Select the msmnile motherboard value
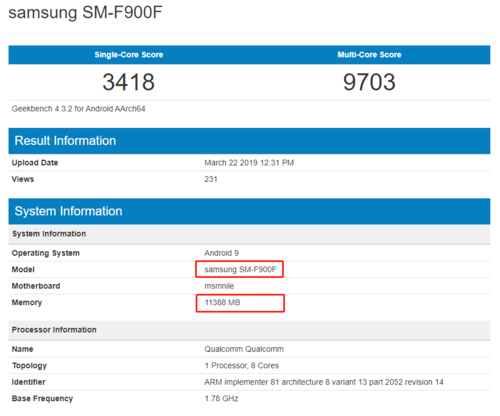Viewport: 500px width, 416px height. coord(219,286)
